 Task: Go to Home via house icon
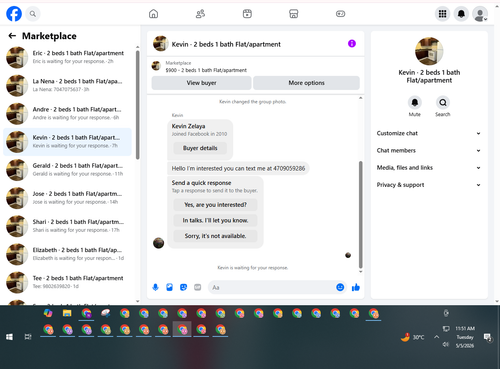(x=153, y=14)
